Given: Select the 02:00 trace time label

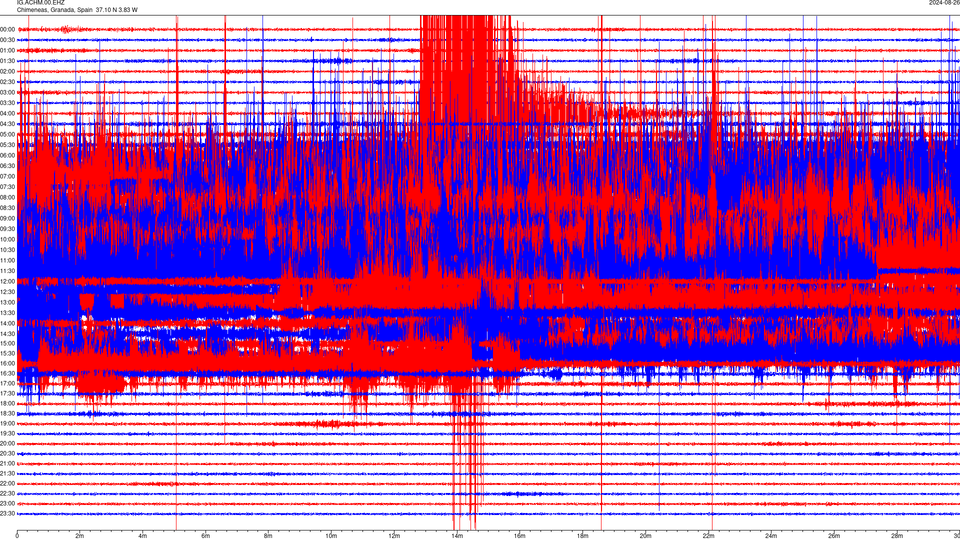Looking at the screenshot, I should [7, 72].
